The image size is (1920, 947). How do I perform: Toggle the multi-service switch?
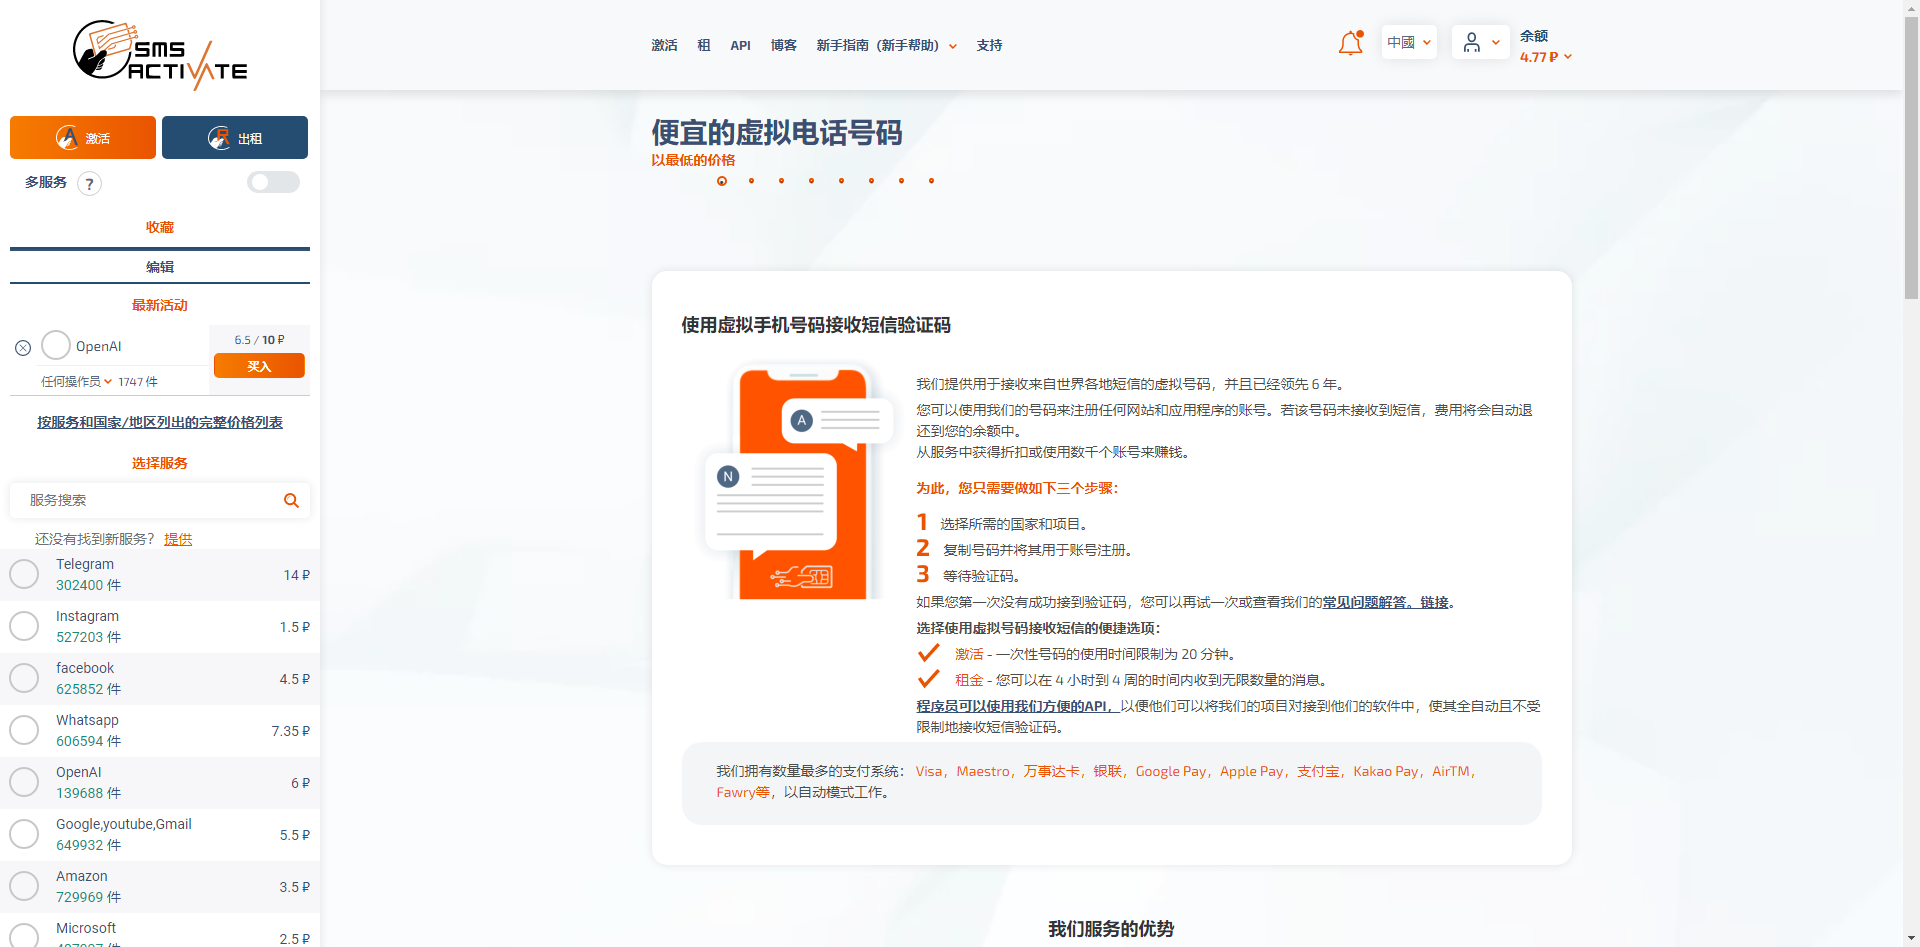(x=274, y=182)
